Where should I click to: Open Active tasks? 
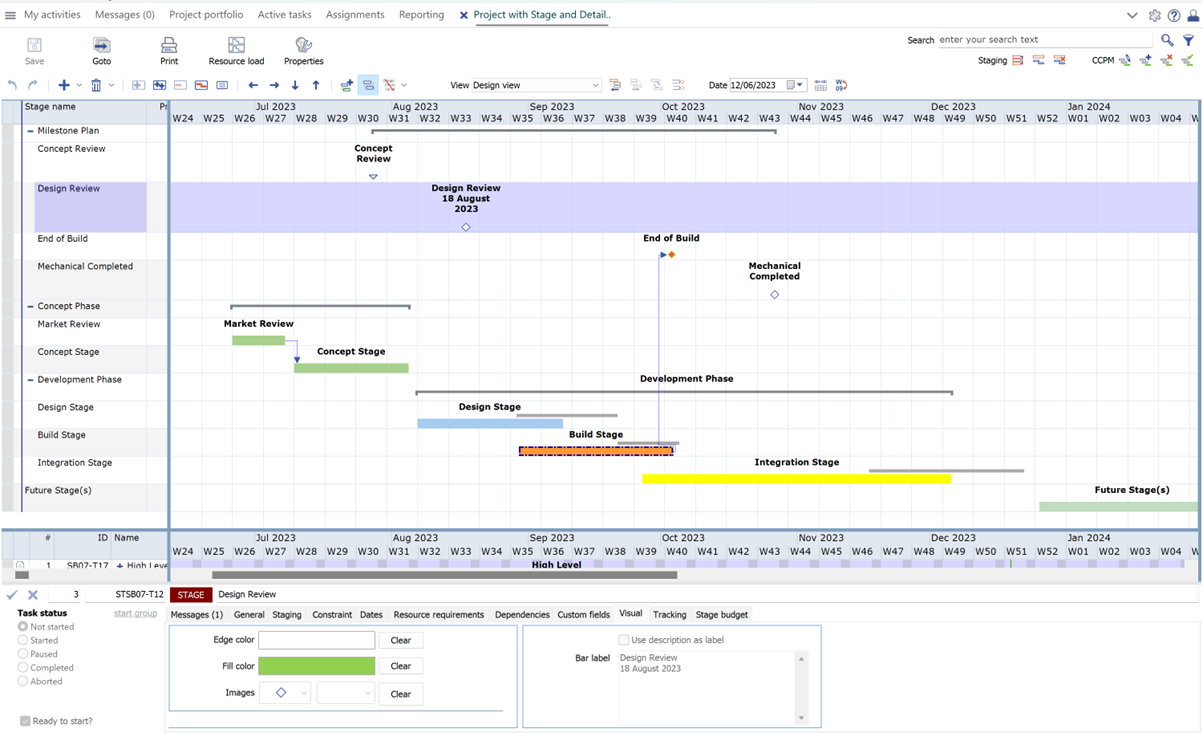click(x=284, y=15)
